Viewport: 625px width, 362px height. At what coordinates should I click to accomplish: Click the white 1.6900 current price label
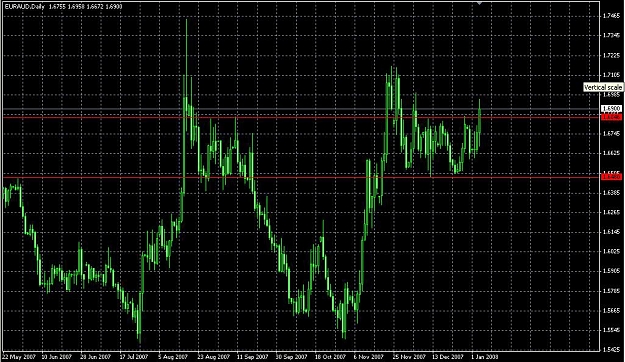[611, 108]
